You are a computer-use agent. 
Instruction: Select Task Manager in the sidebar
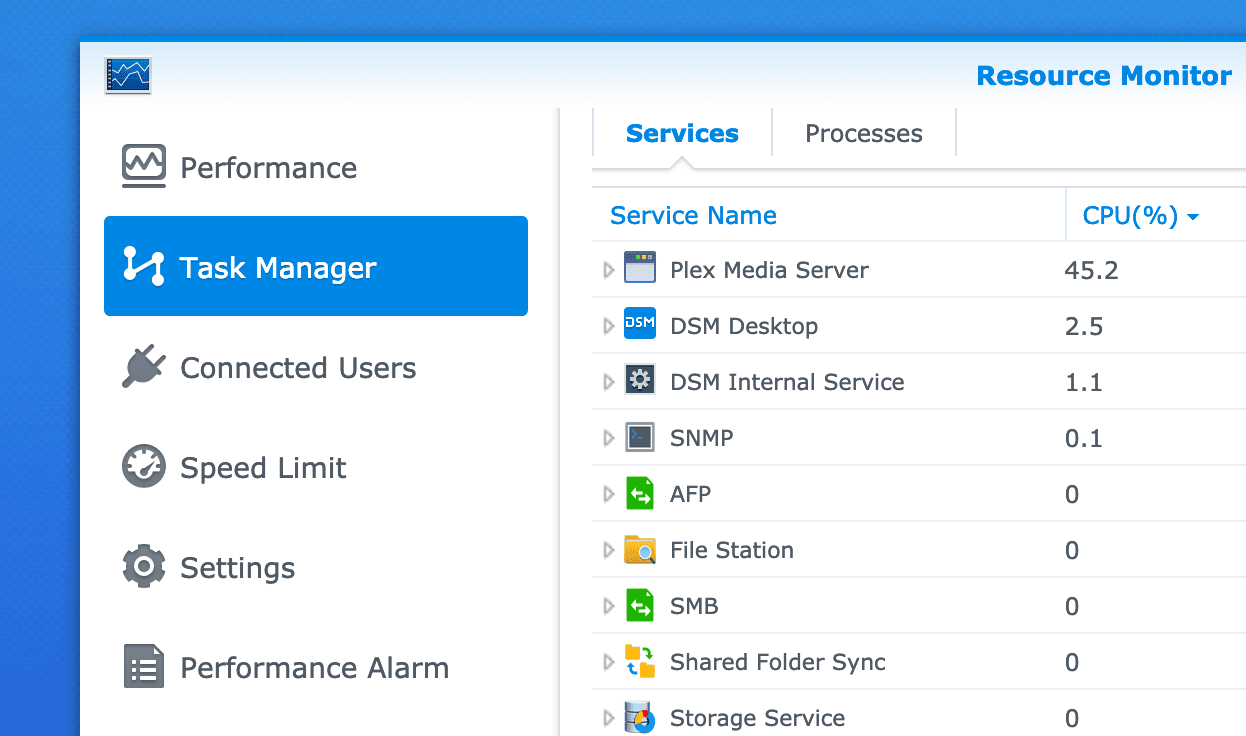[x=316, y=266]
